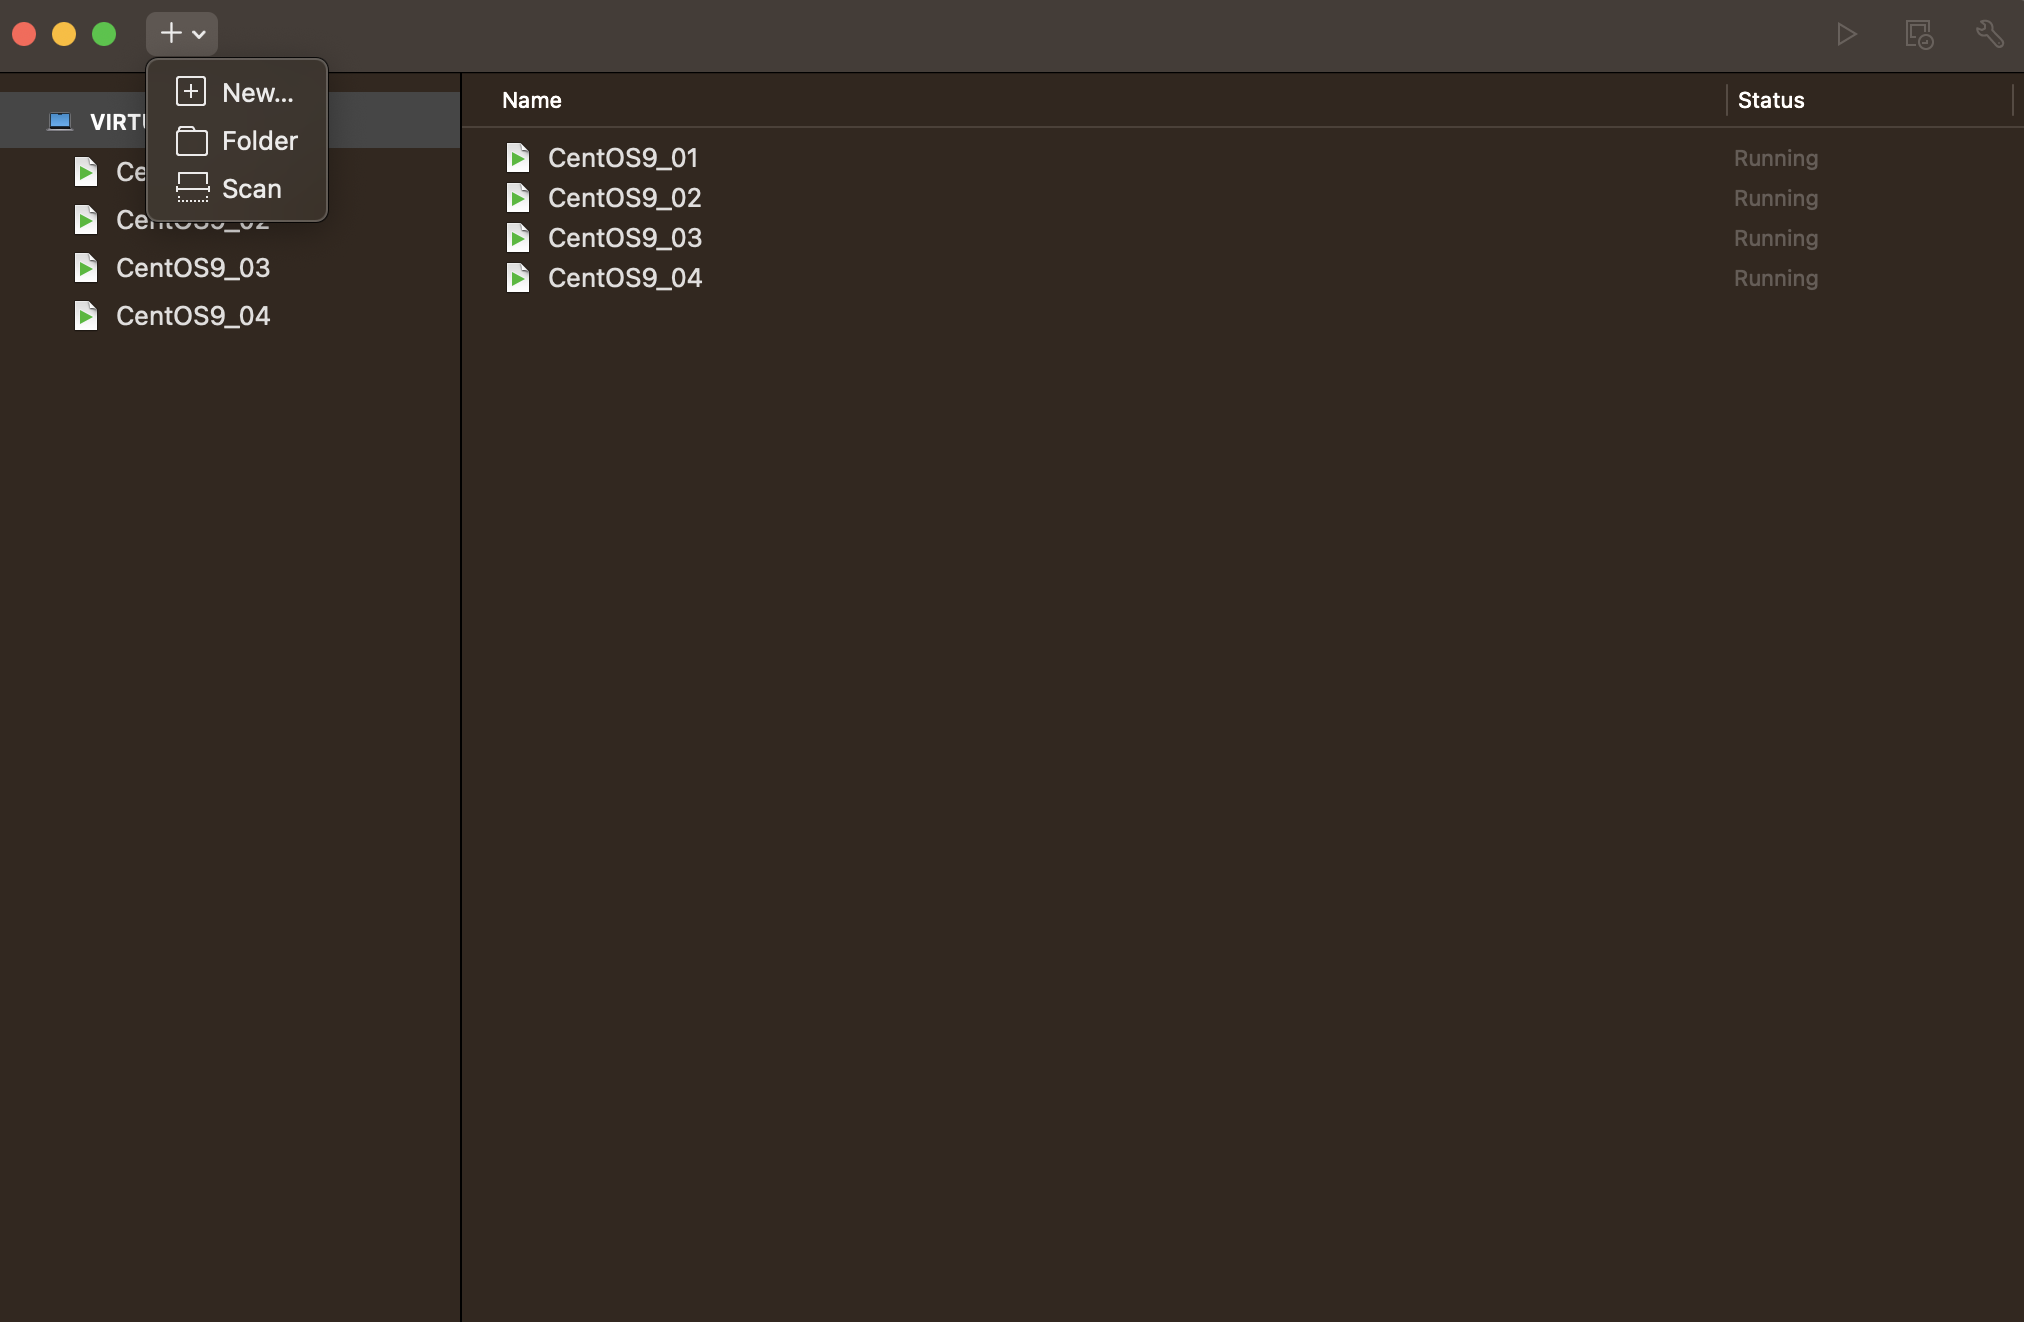
Task: Click the icon next to CentOS9_03 in sidebar
Action: 86,268
